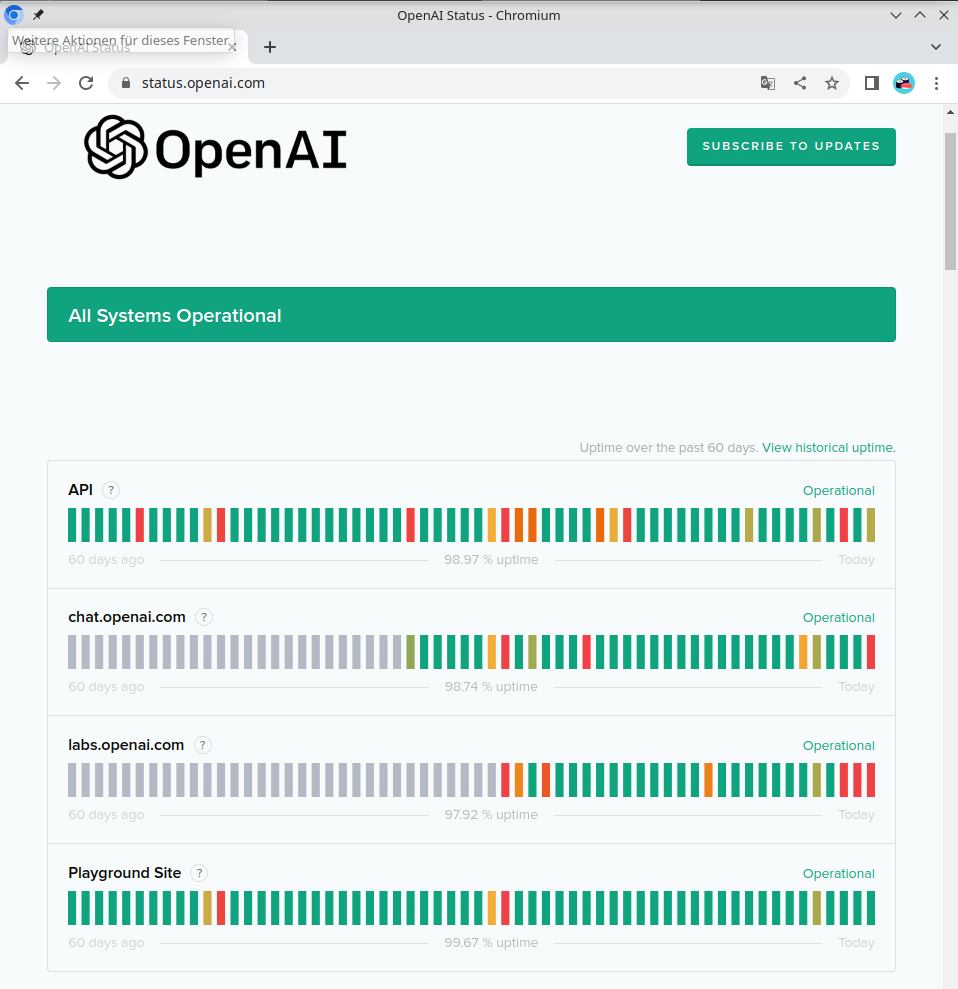Click the question mark beside Playground Site
Image resolution: width=958 pixels, height=989 pixels.
click(x=199, y=873)
